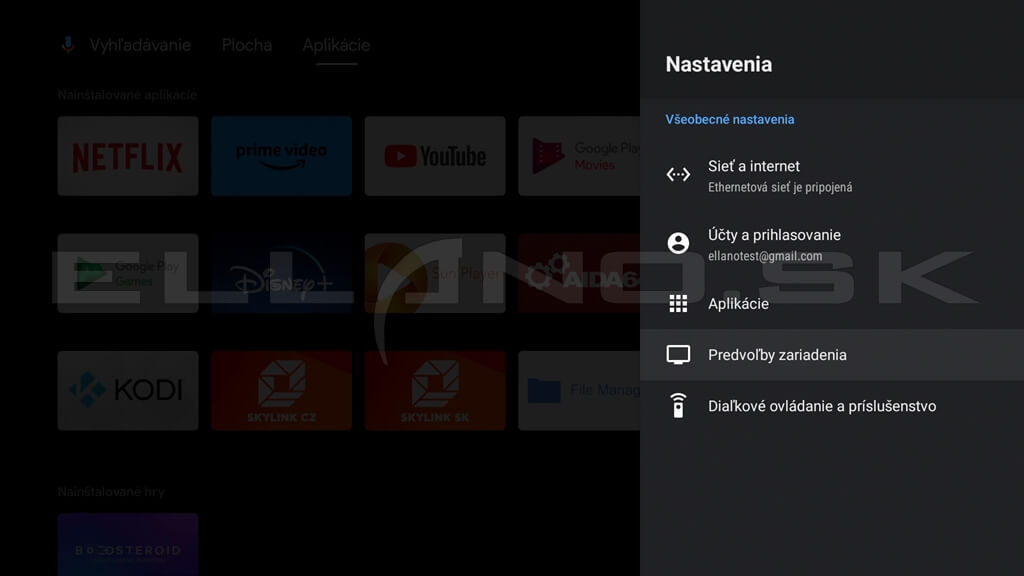
Task: Open Google Play Movies tile
Action: [579, 156]
